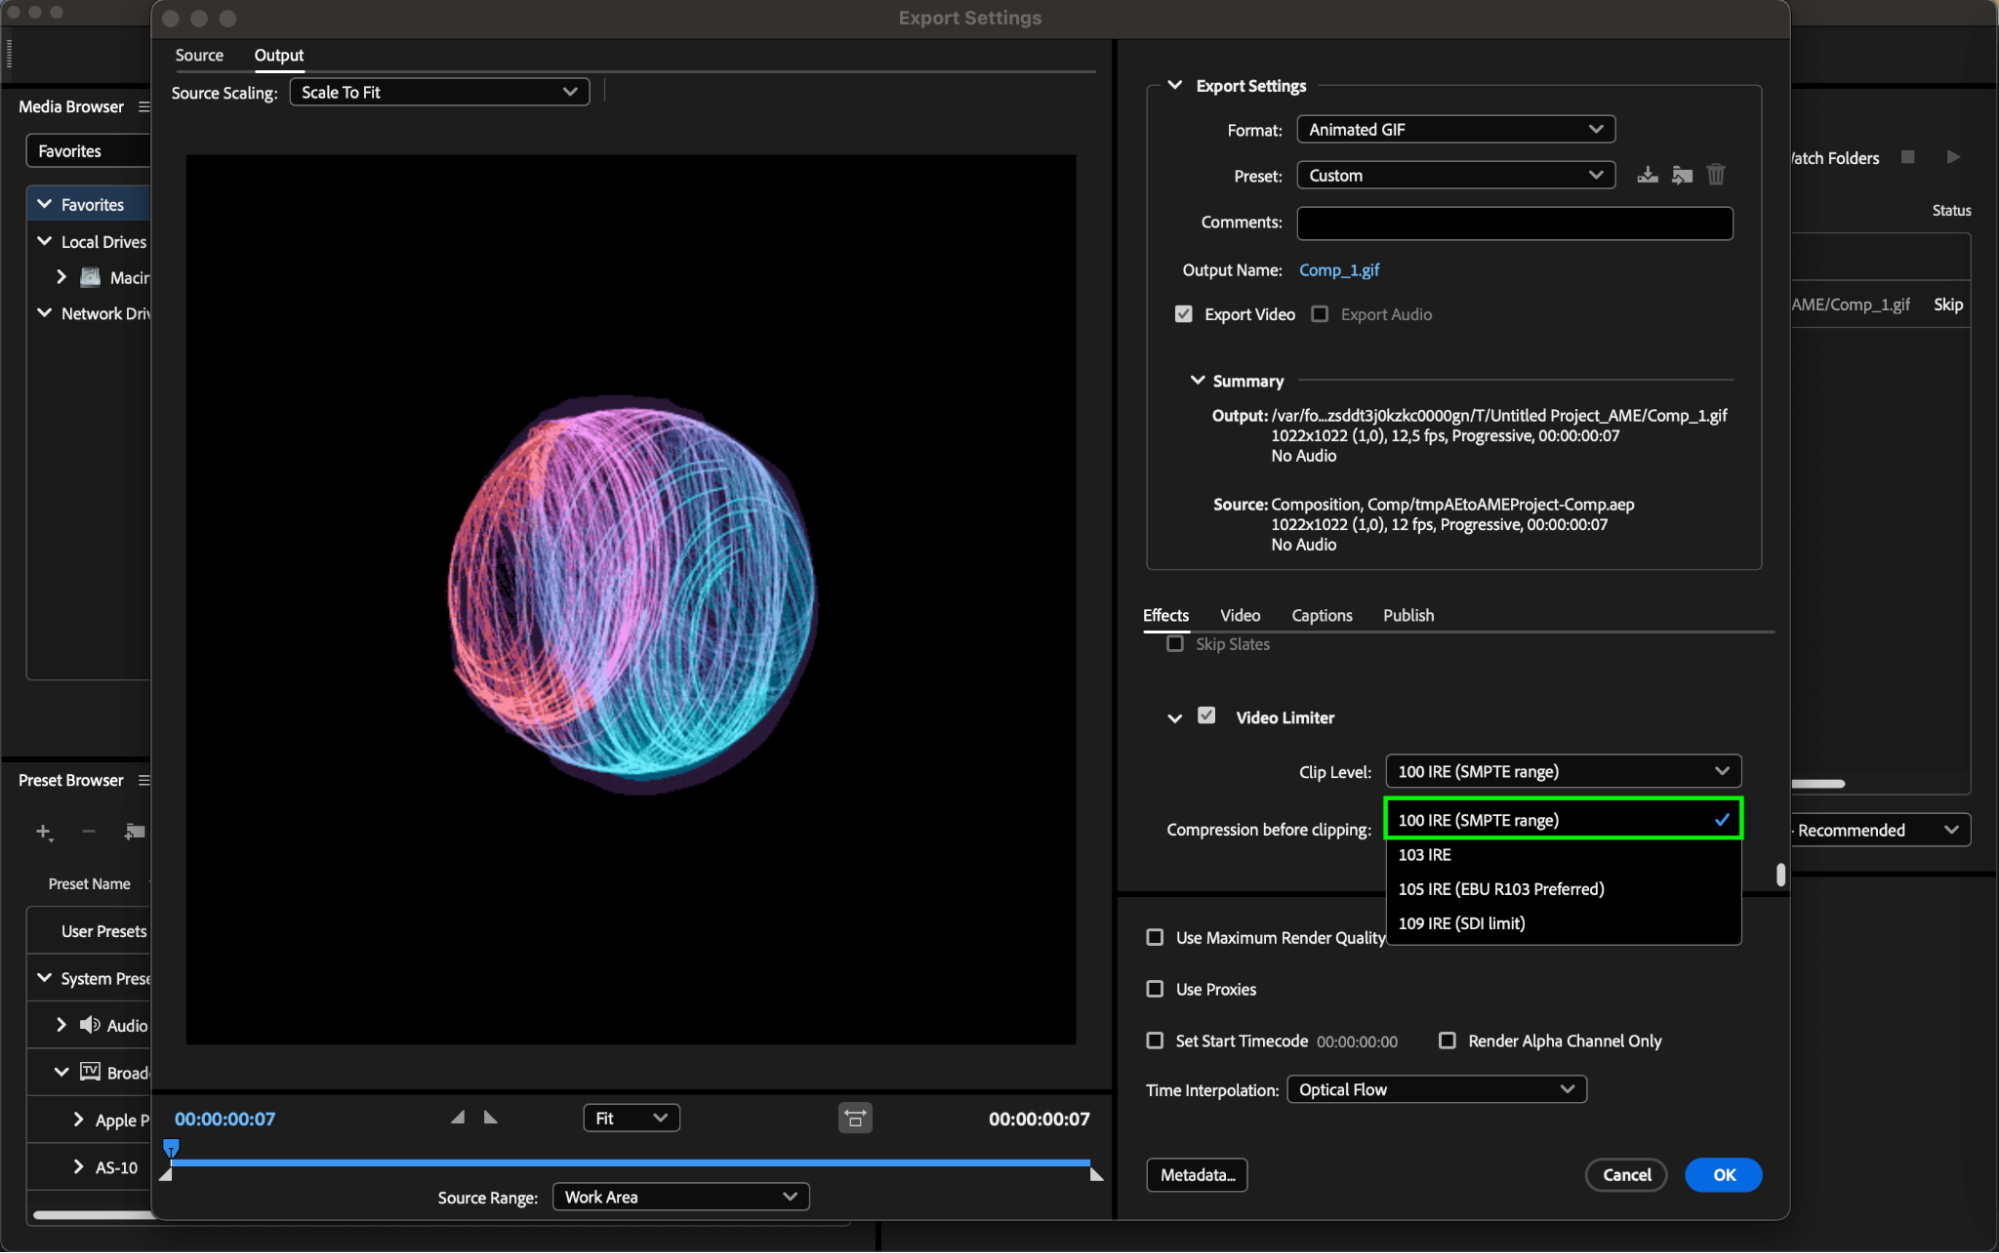The width and height of the screenshot is (1999, 1253).
Task: Open the Comp_1.gif output name link
Action: (x=1339, y=270)
